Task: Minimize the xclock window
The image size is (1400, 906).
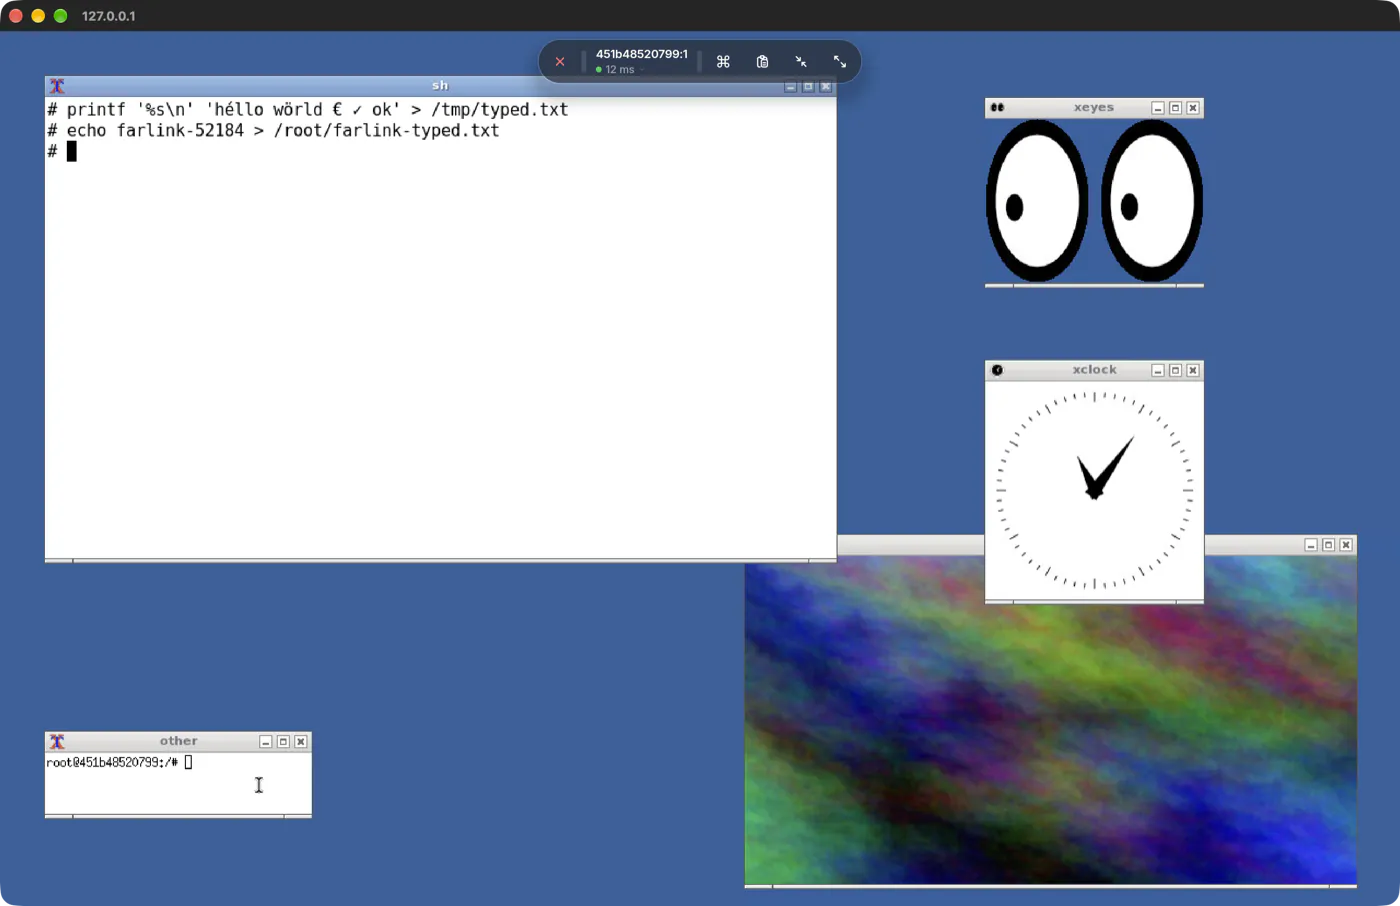Action: click(x=1158, y=370)
